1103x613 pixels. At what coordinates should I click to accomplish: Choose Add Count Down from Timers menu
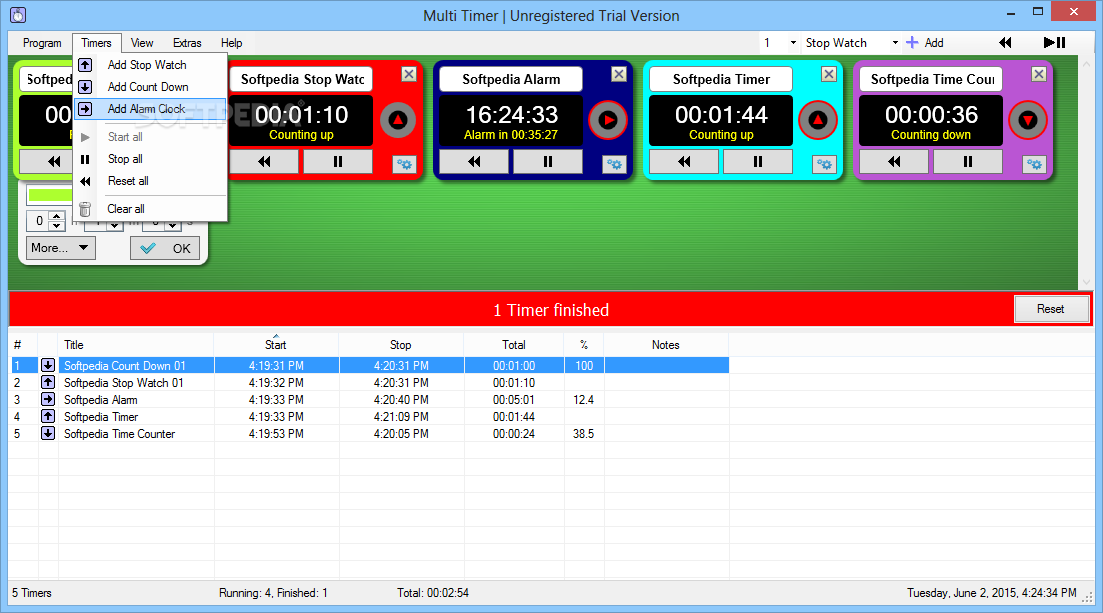coord(150,87)
